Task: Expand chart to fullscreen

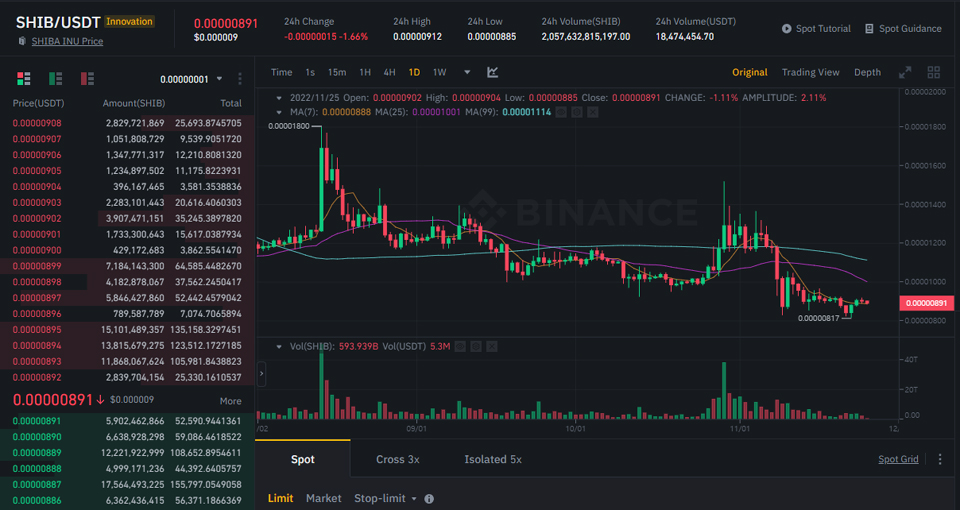Action: coord(905,72)
